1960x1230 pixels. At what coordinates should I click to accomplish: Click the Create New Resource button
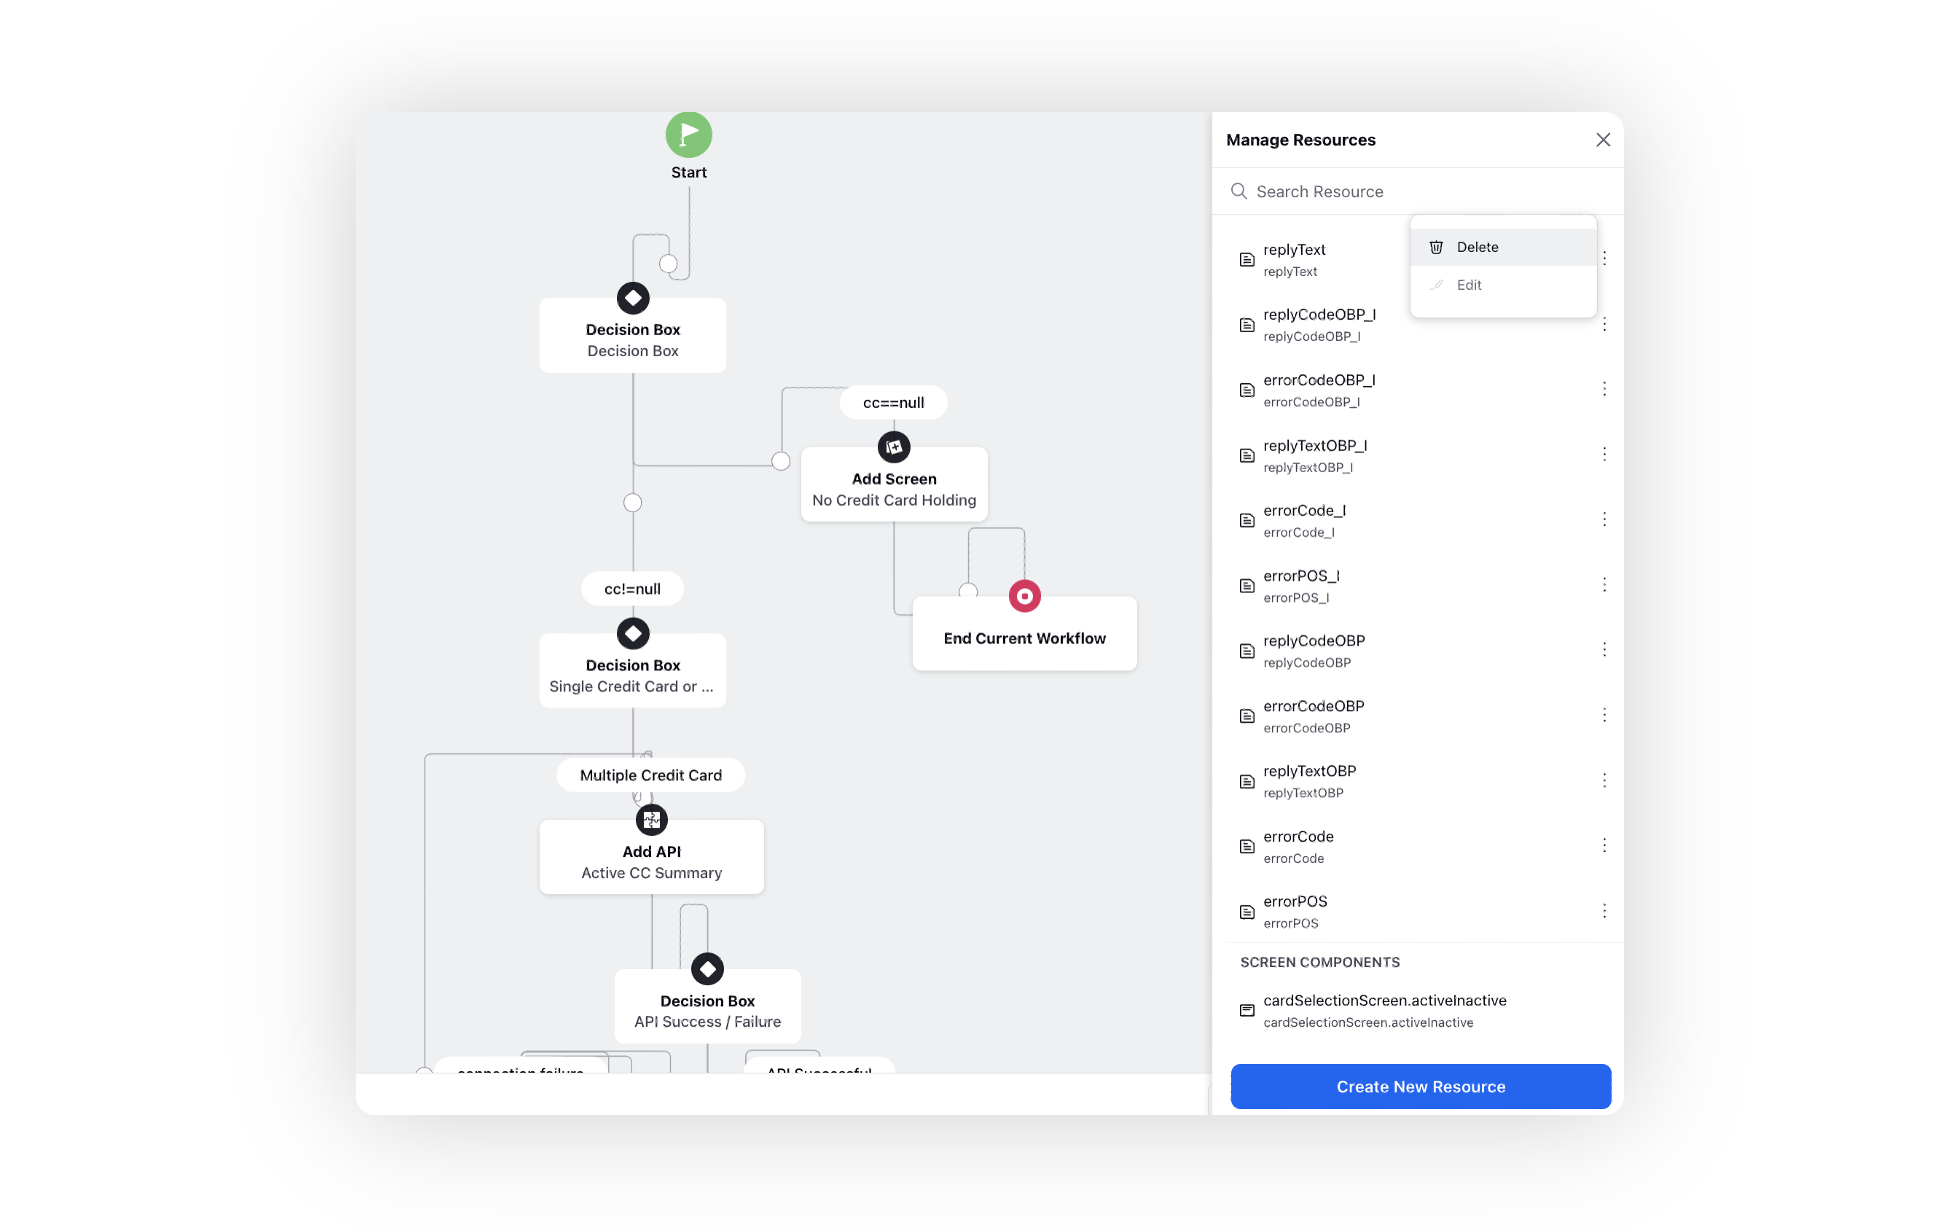coord(1420,1085)
